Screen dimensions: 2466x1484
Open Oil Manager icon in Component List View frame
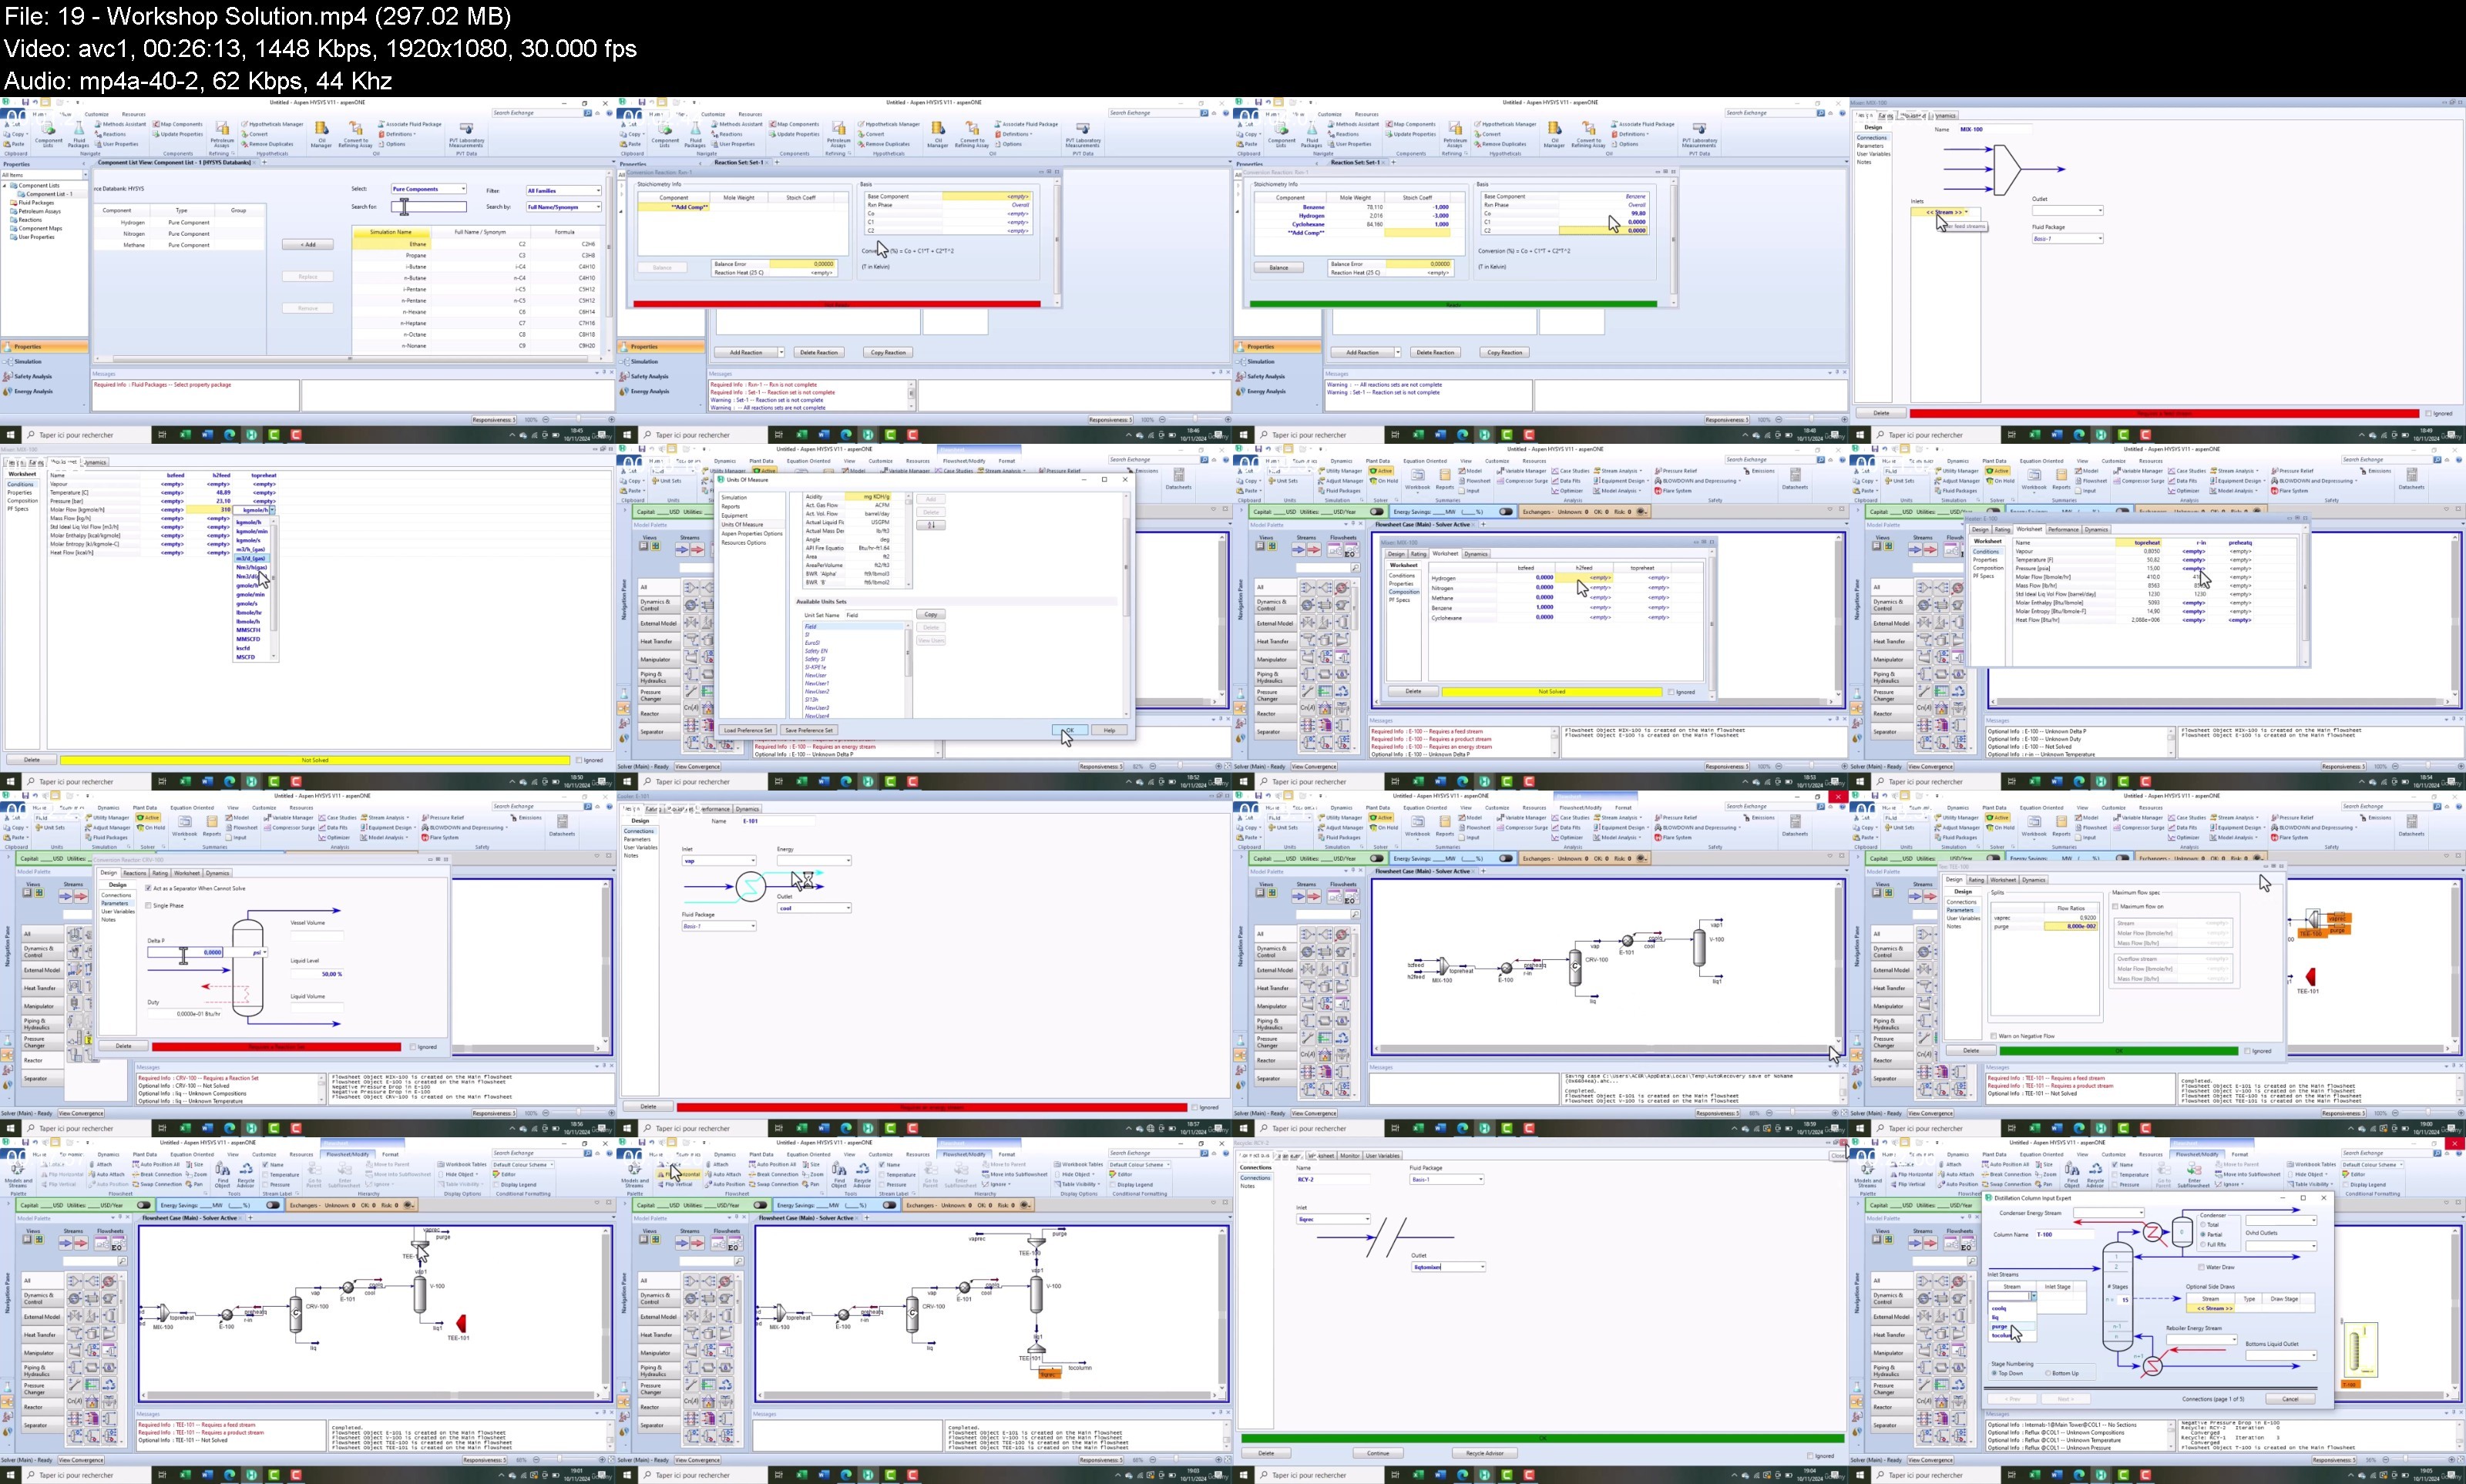[x=321, y=129]
